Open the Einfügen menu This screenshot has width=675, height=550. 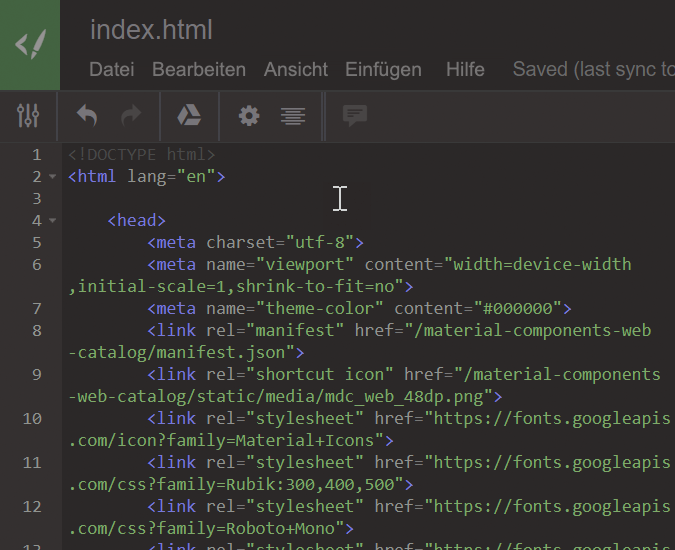[383, 70]
